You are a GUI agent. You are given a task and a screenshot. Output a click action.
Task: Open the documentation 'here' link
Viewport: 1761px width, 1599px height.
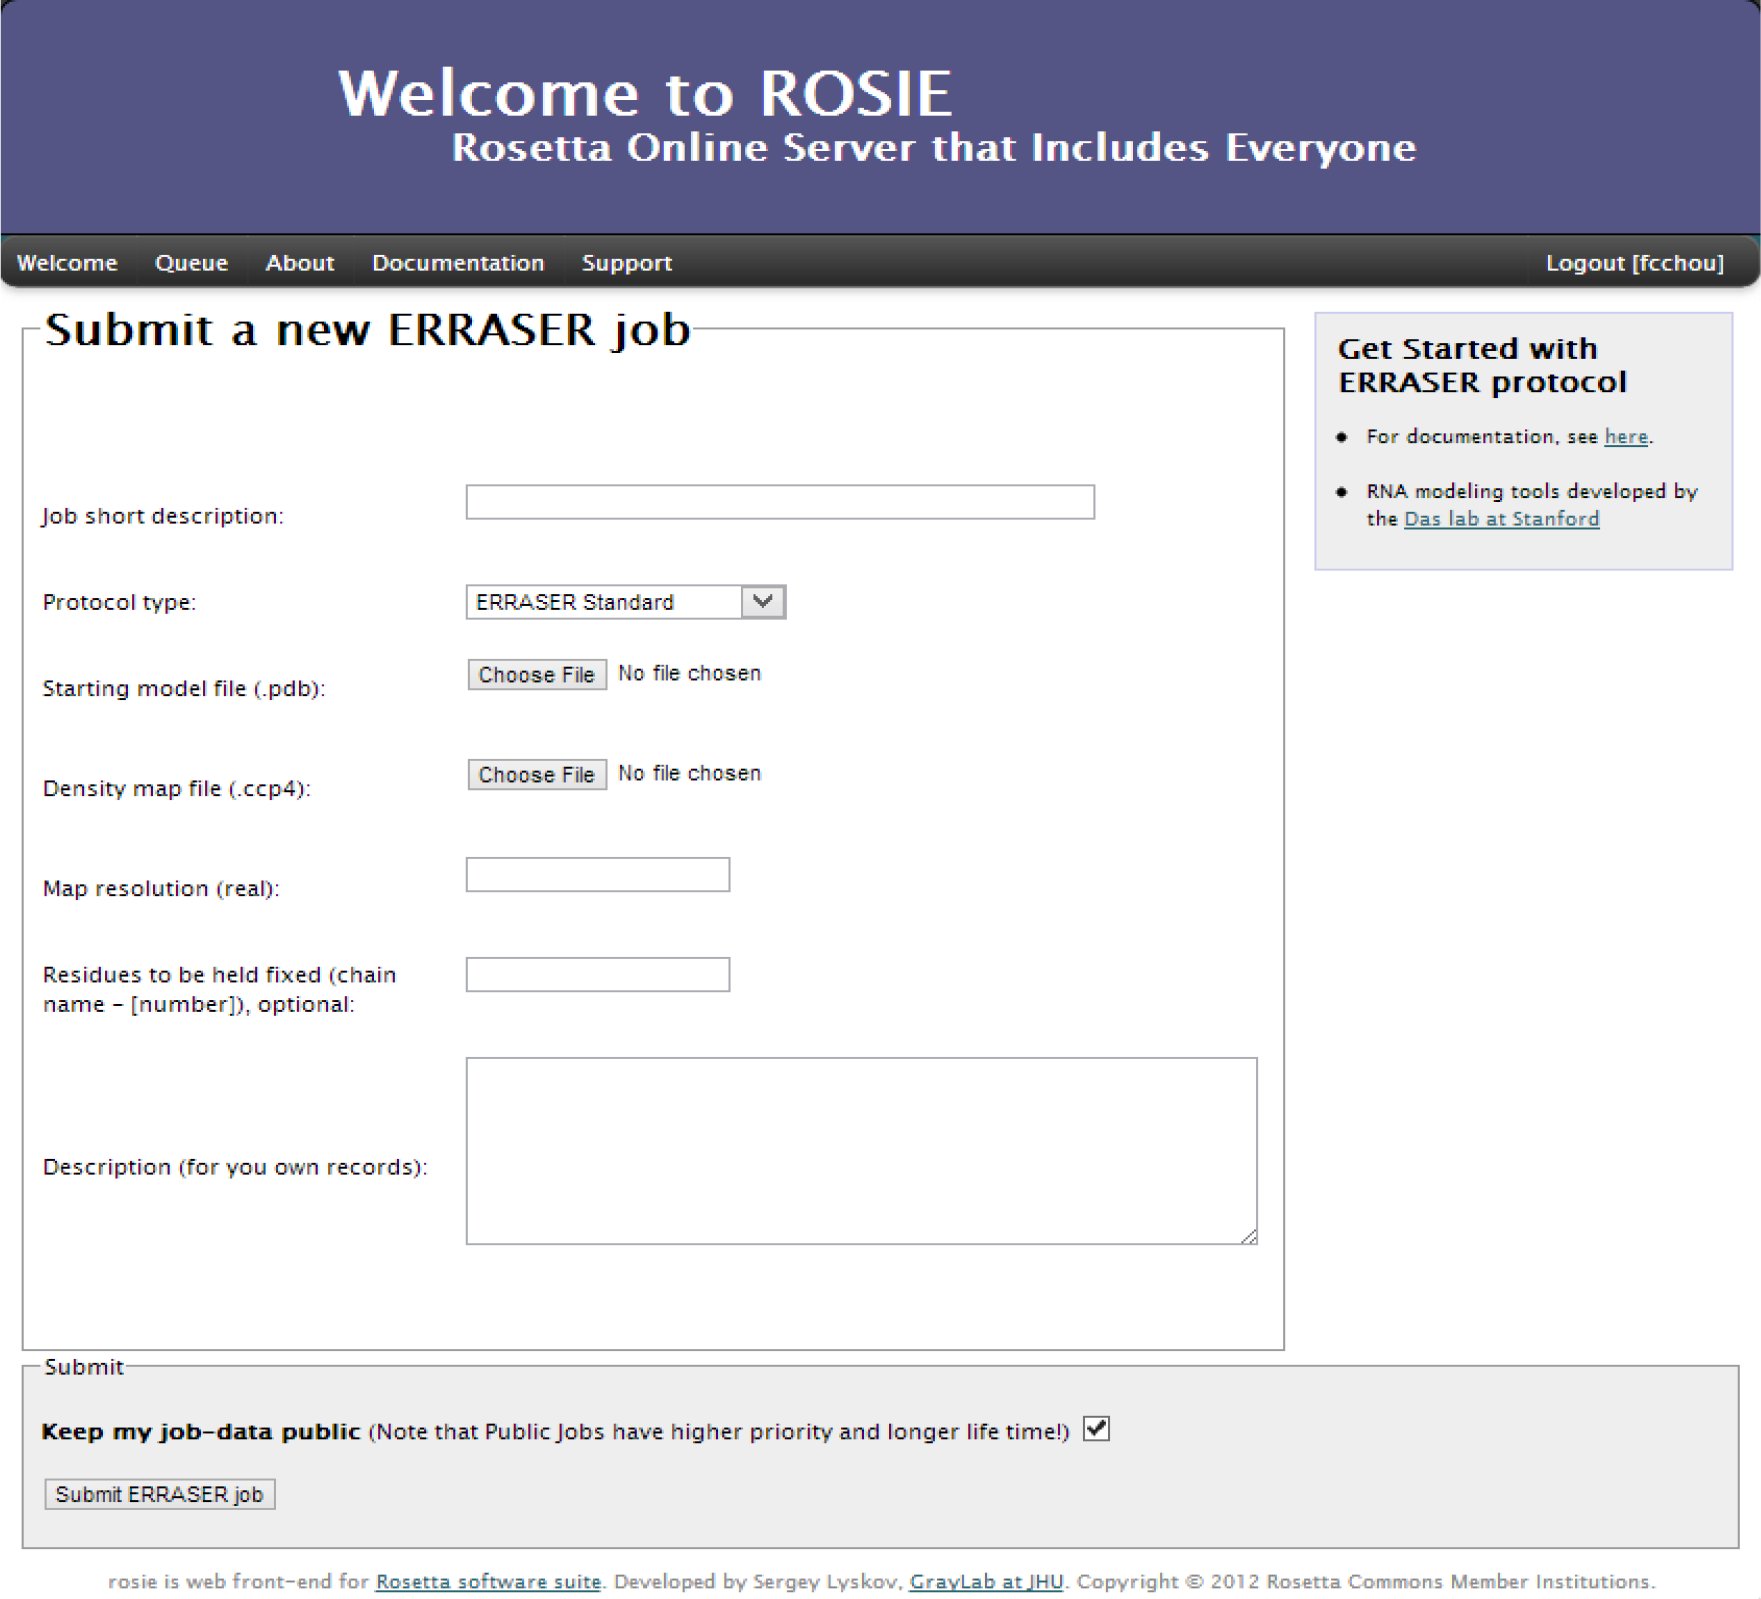pyautogui.click(x=1626, y=437)
